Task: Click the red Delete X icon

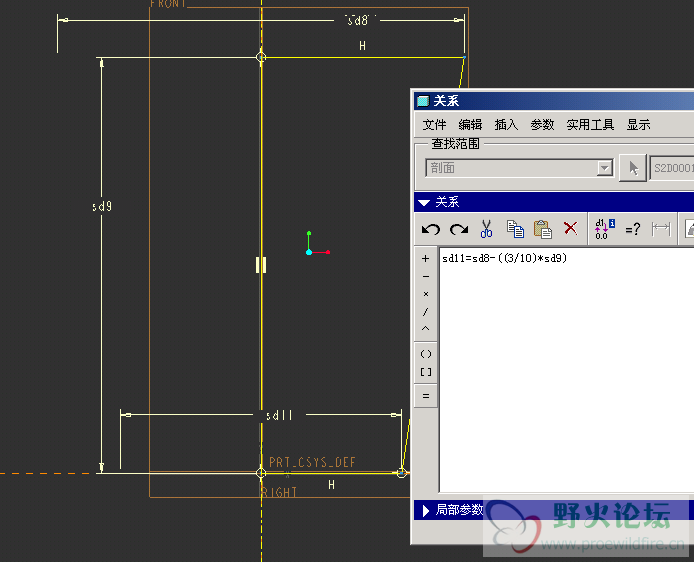Action: pyautogui.click(x=571, y=228)
